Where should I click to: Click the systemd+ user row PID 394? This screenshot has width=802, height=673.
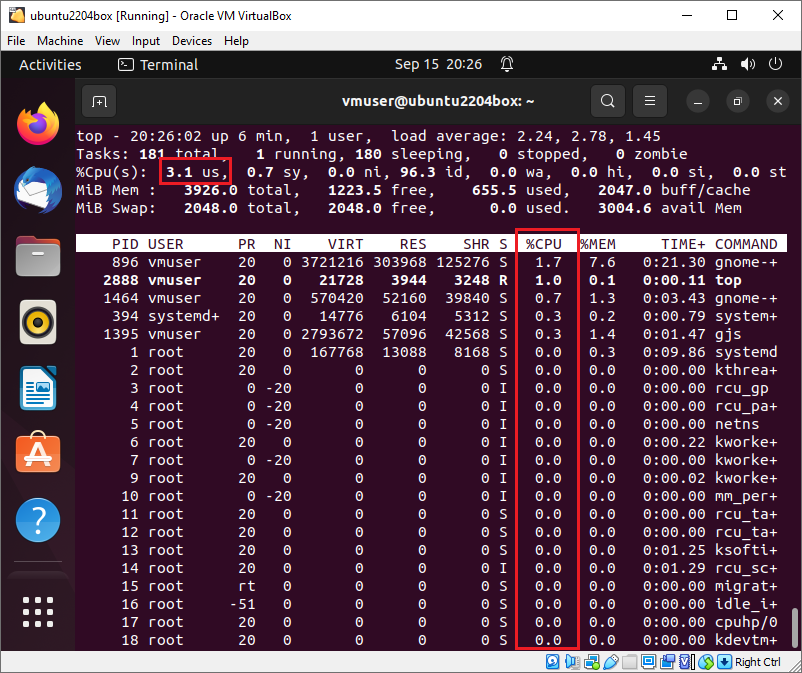[x=431, y=317]
